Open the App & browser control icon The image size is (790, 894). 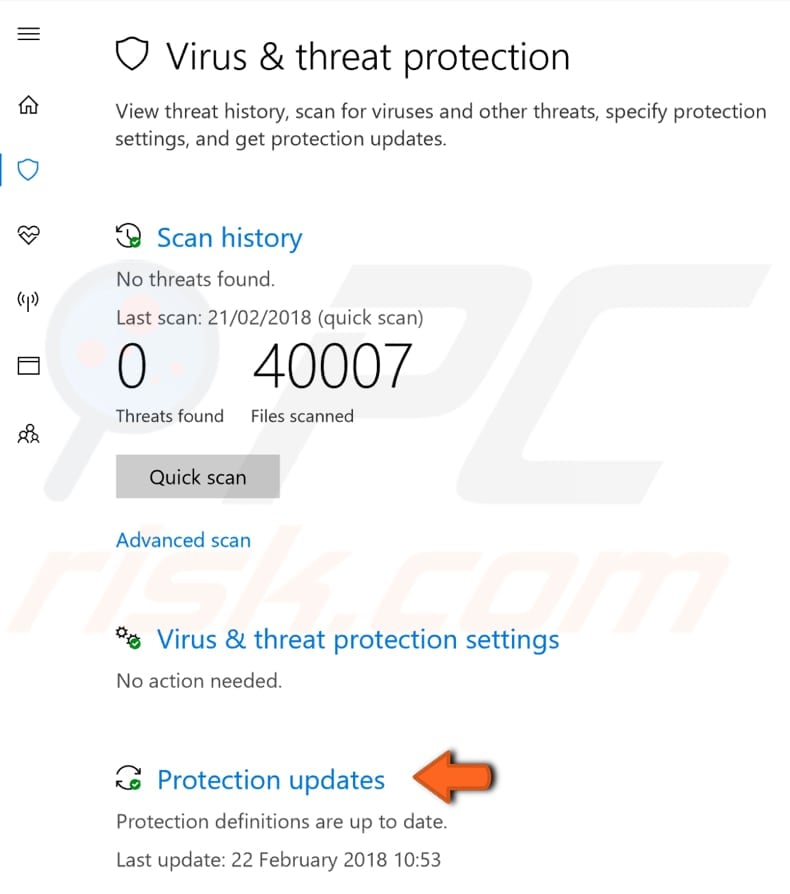pos(28,366)
